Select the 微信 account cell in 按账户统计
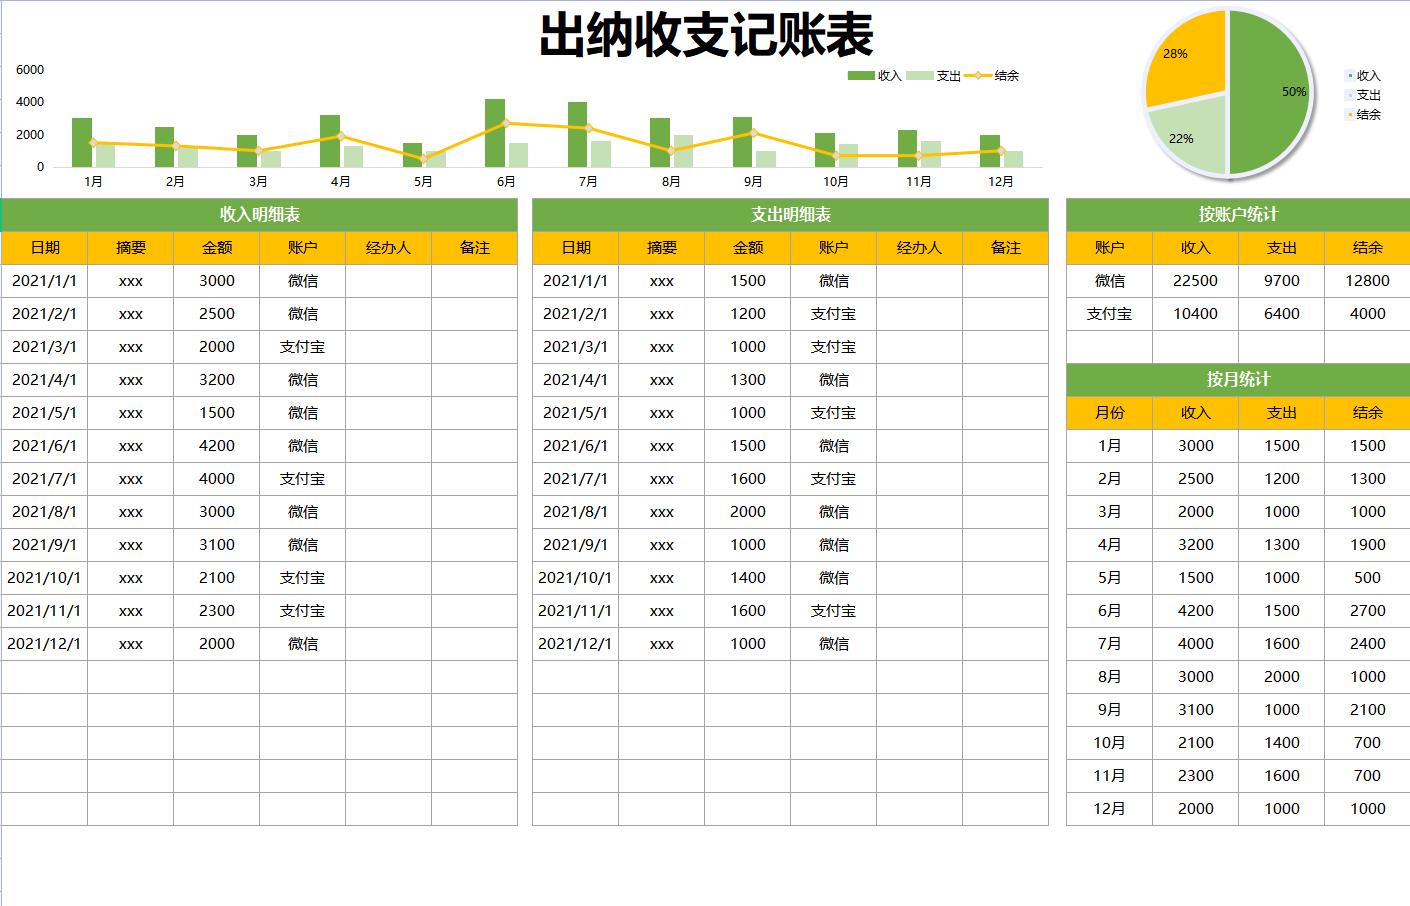 [x=1110, y=281]
